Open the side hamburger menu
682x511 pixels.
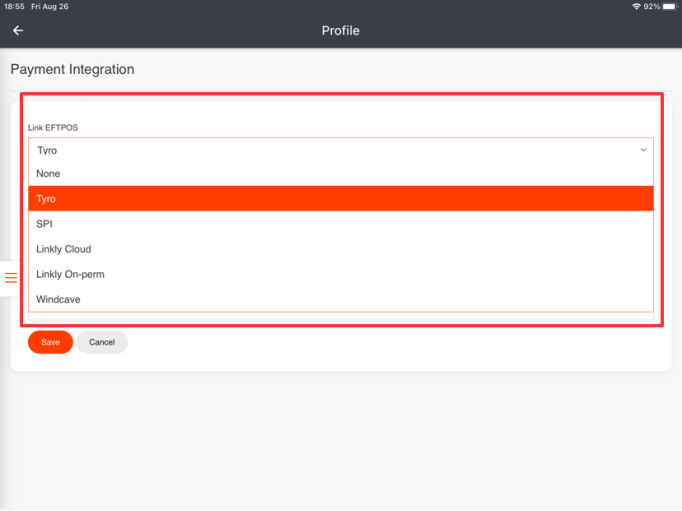[11, 278]
